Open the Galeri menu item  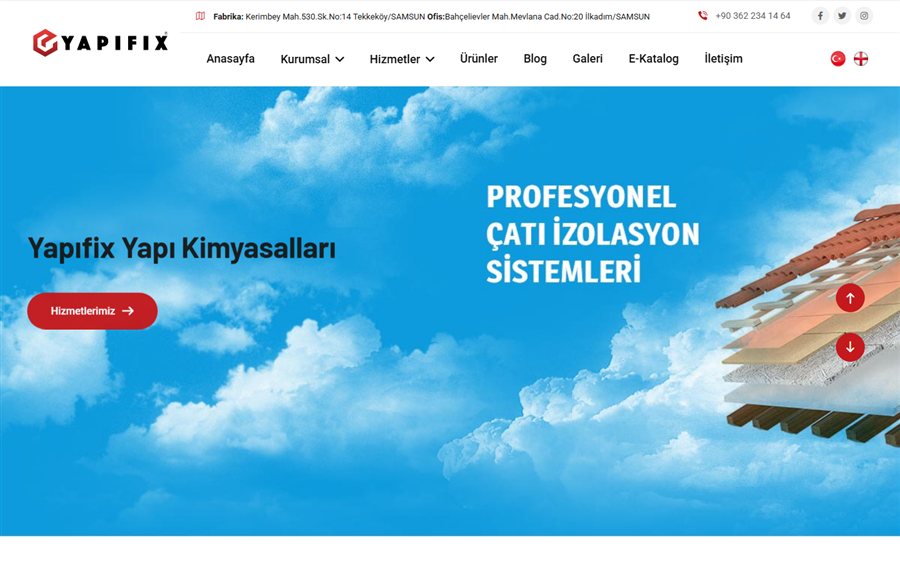point(587,59)
